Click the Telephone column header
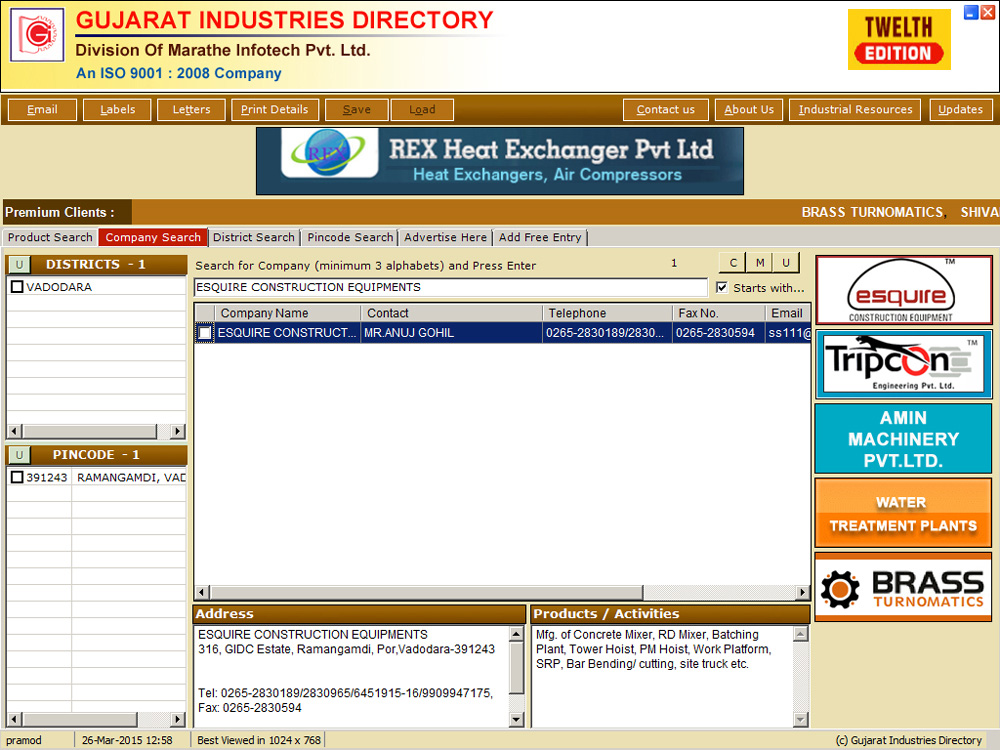The width and height of the screenshot is (1000, 750). [608, 313]
